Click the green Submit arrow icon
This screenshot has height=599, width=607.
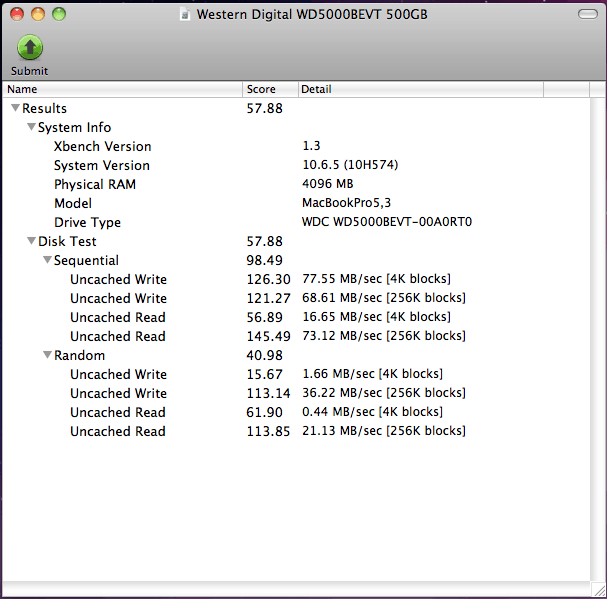point(30,47)
